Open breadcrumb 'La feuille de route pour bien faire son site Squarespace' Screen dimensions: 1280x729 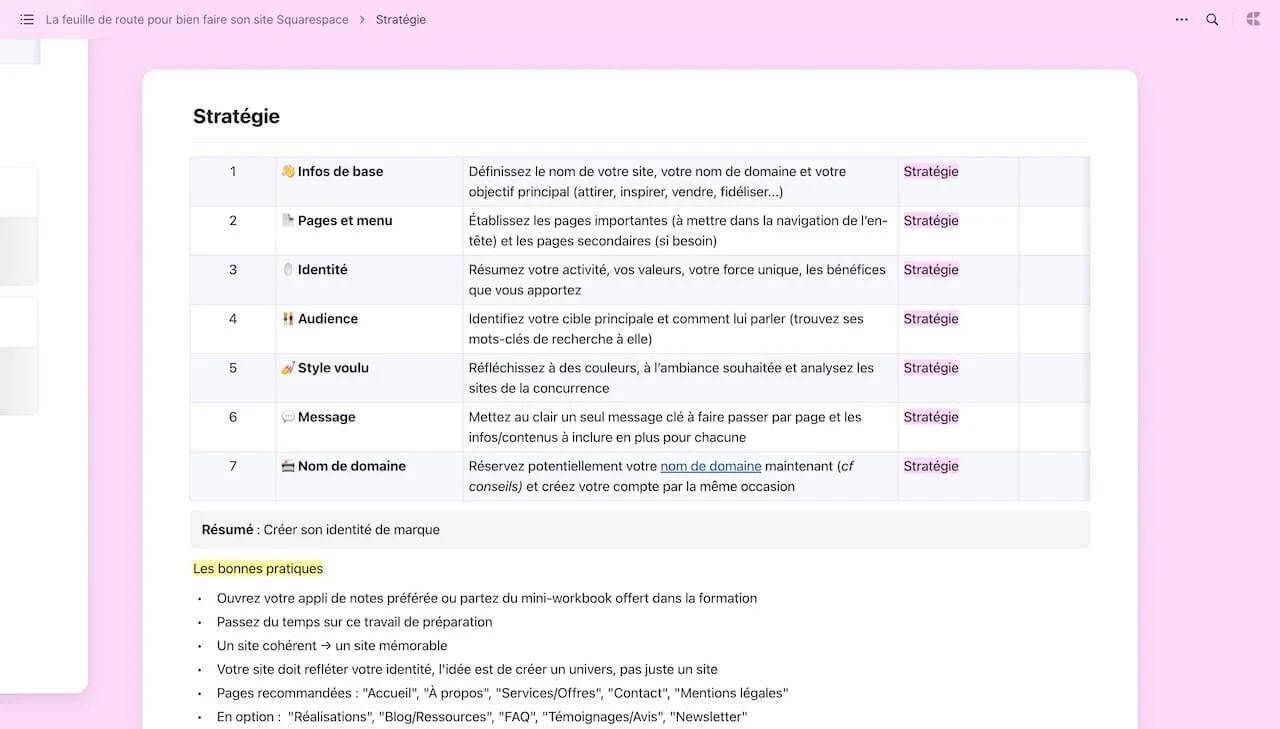pos(197,20)
